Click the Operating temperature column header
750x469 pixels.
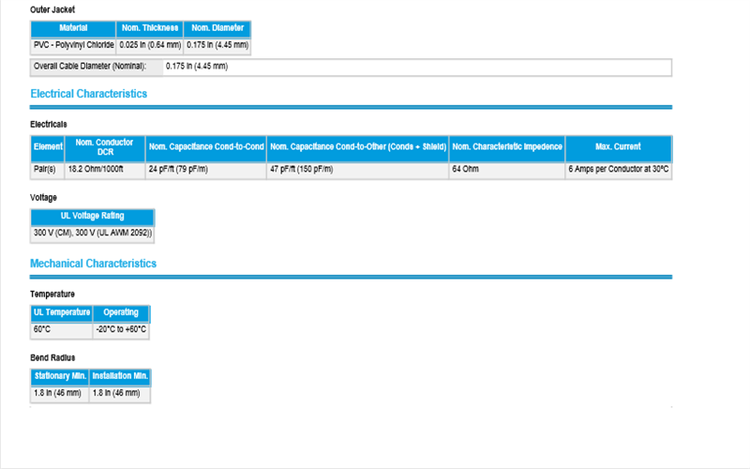121,313
